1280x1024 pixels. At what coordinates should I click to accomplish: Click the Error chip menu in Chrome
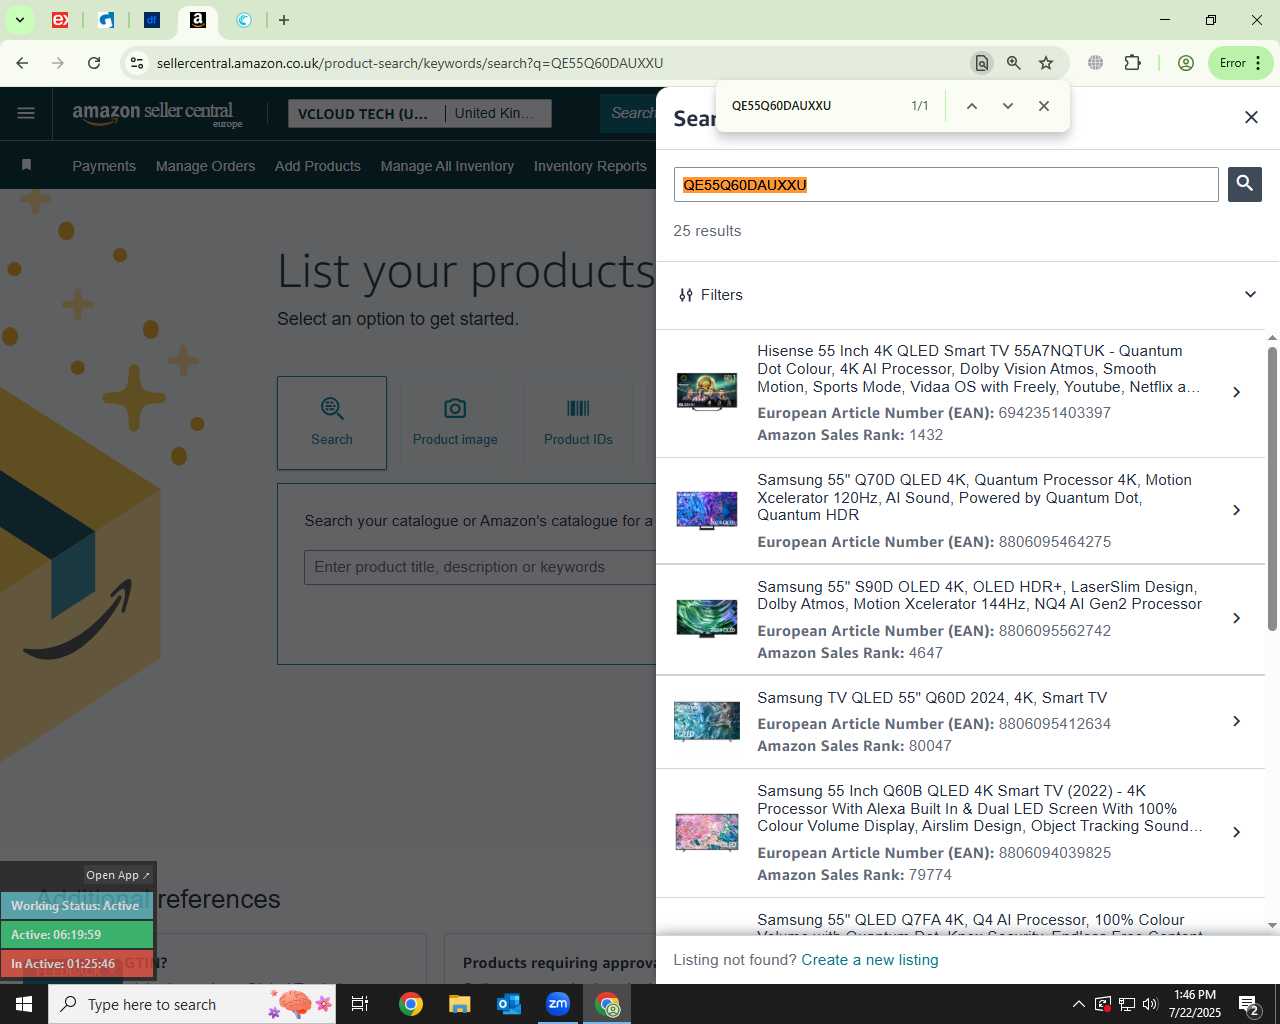[1240, 63]
